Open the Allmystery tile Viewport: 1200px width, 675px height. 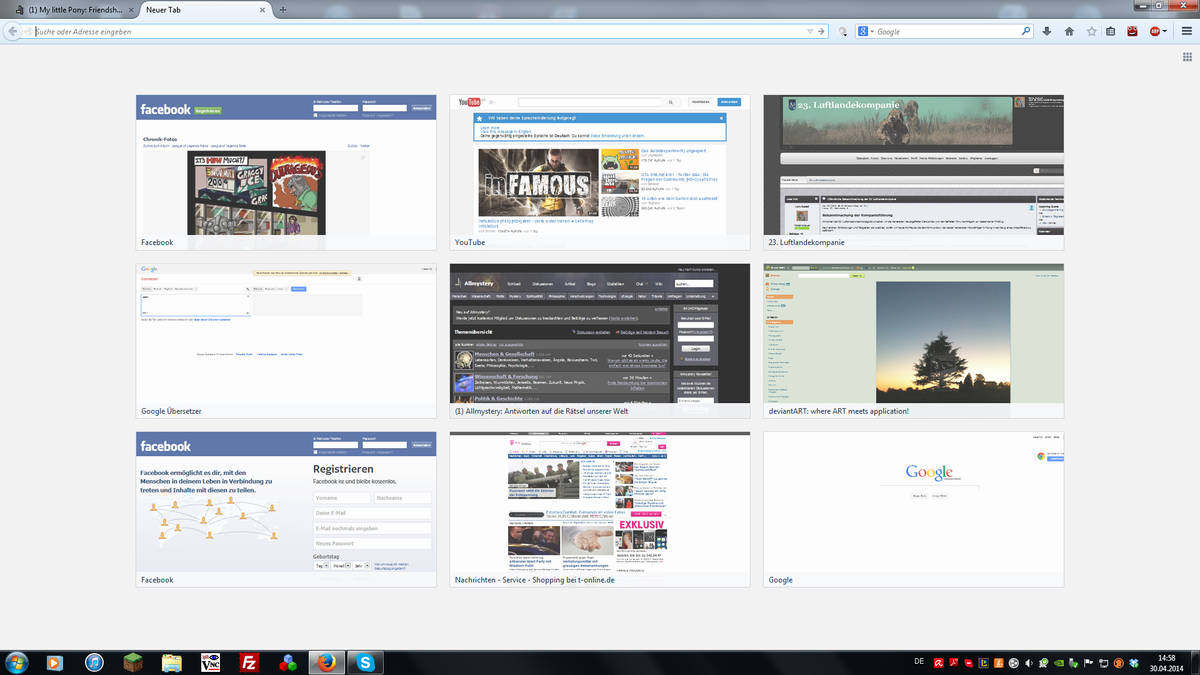(600, 341)
